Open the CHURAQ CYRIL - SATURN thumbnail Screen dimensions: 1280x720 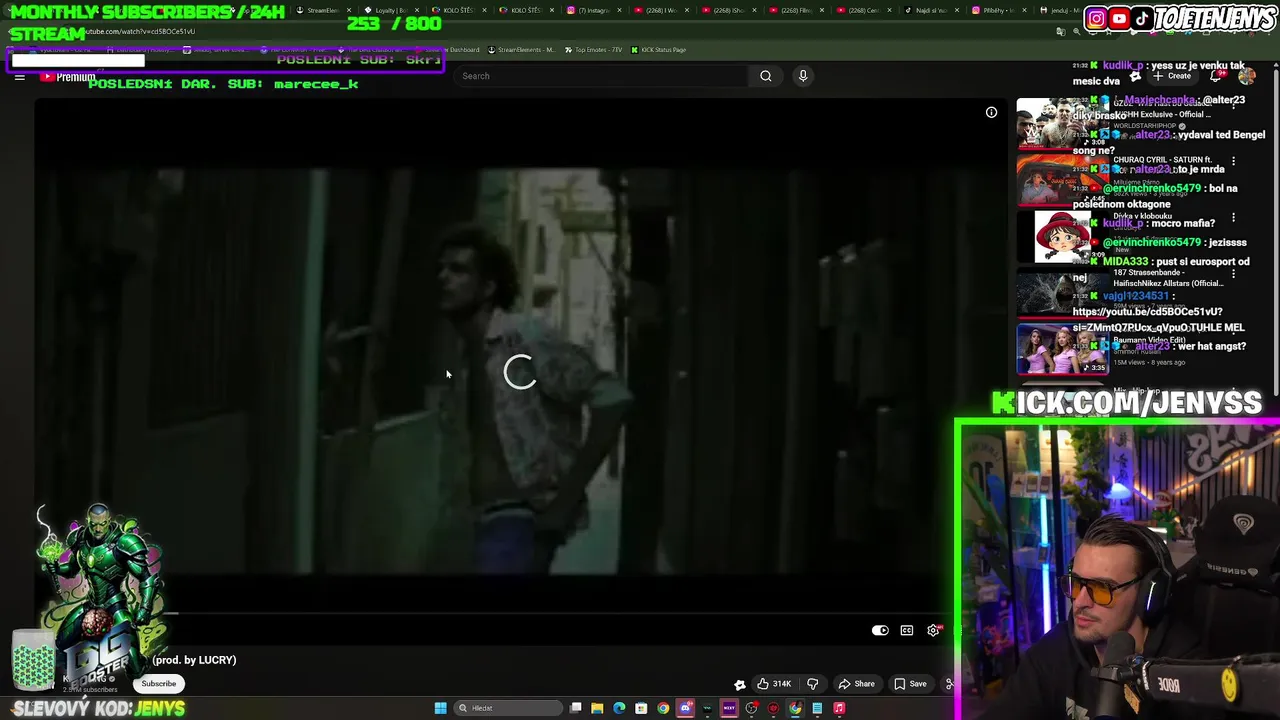tap(1062, 180)
